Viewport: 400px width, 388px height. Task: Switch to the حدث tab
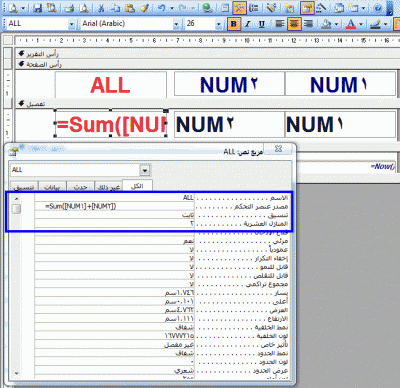pyautogui.click(x=81, y=187)
